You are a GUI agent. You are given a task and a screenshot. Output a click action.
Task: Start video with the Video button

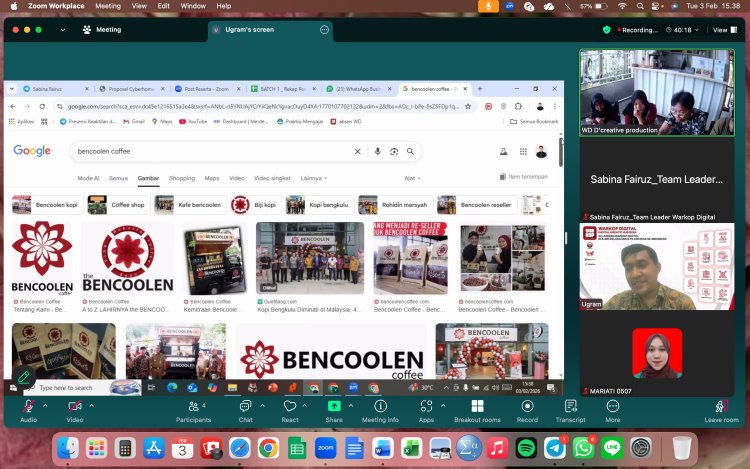pos(75,411)
